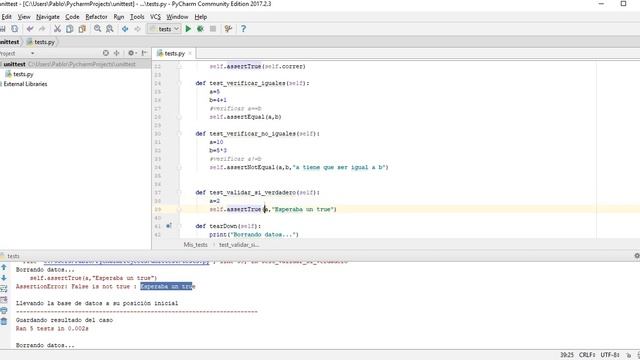
Task: Click the test_validar_si... breadcrumb below editor
Action: click(x=239, y=245)
